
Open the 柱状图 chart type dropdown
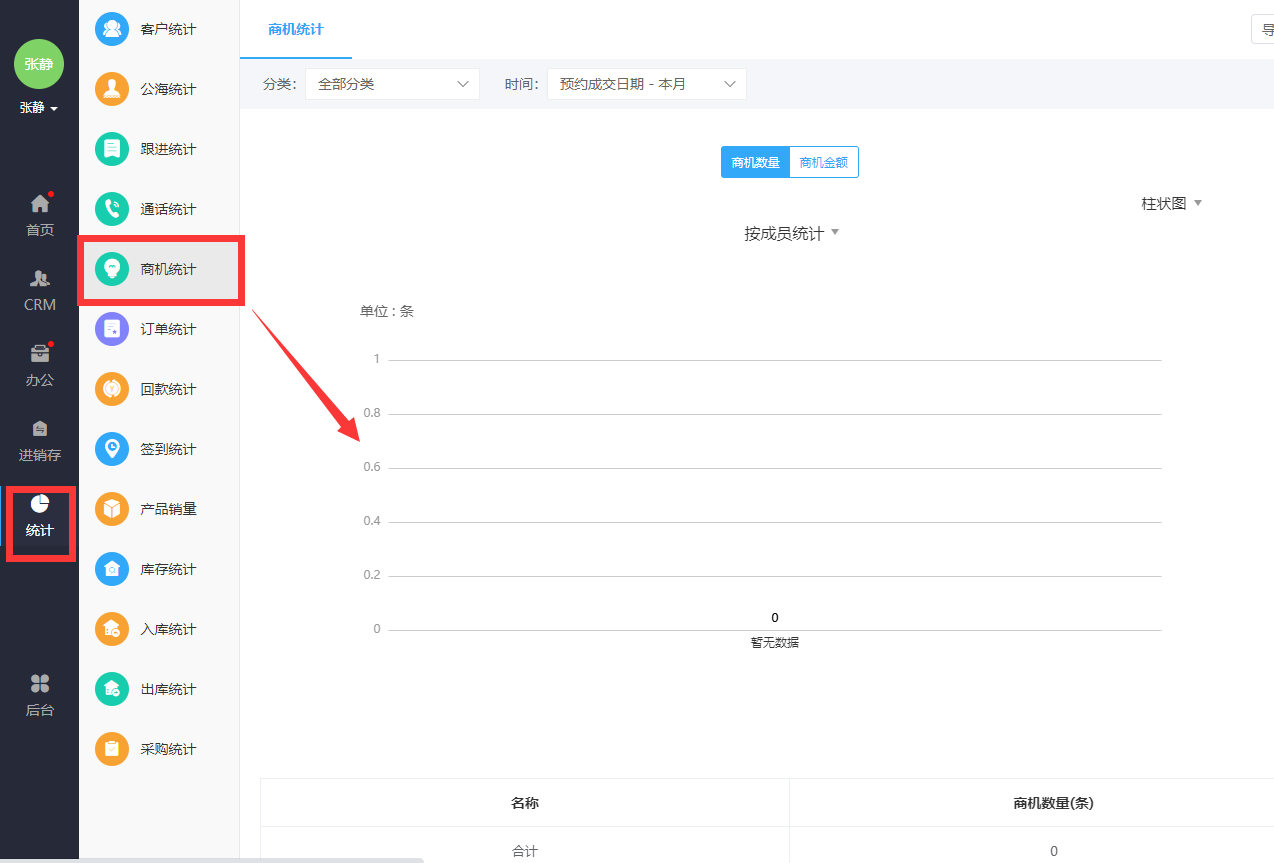[x=1172, y=203]
